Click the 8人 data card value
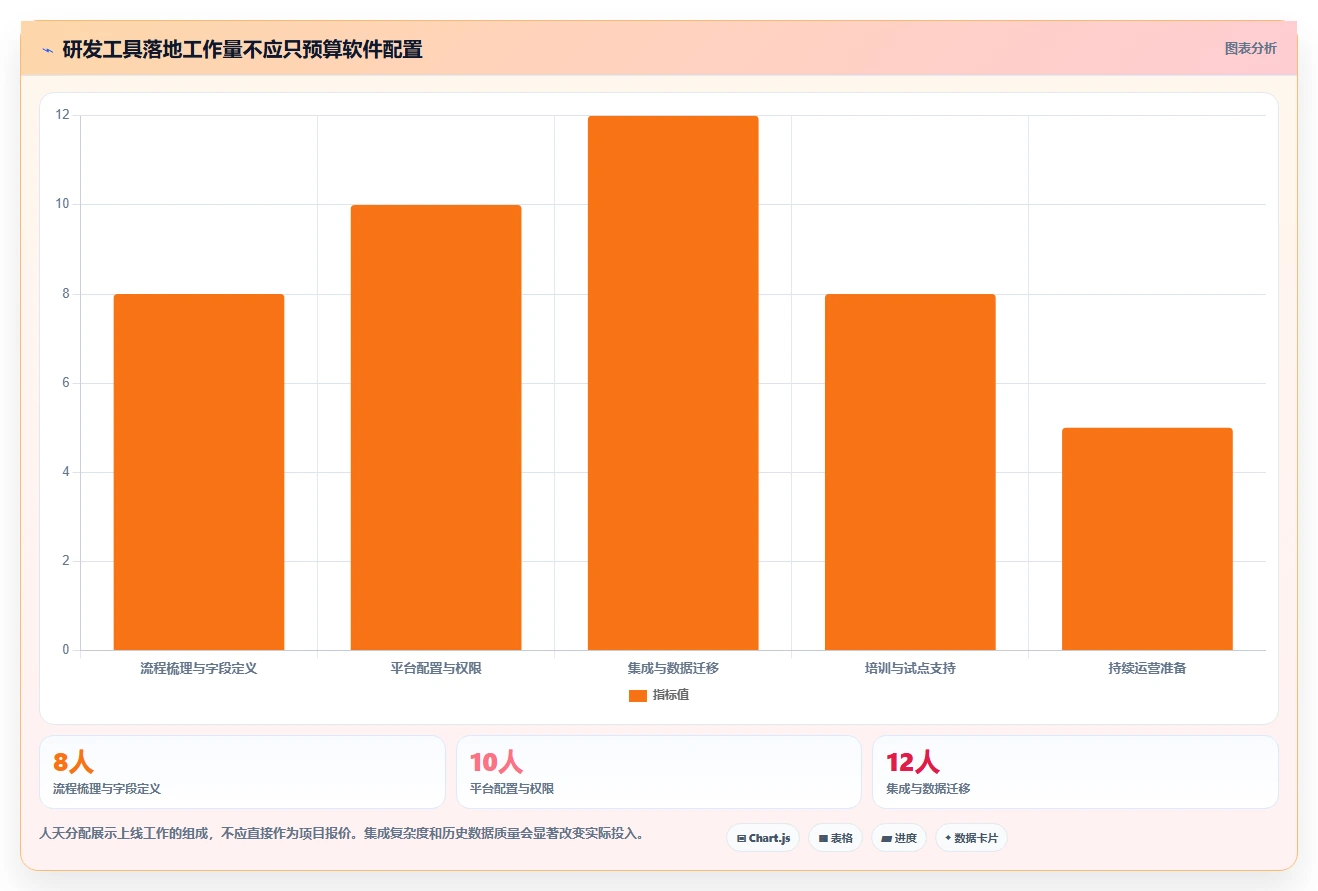Viewport: 1318px width, 891px height. click(73, 762)
